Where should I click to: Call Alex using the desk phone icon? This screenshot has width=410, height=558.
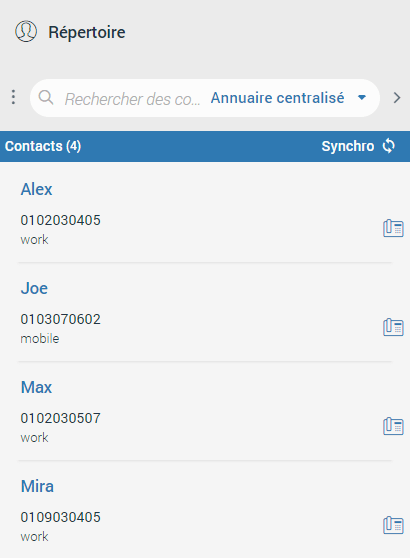(x=393, y=228)
